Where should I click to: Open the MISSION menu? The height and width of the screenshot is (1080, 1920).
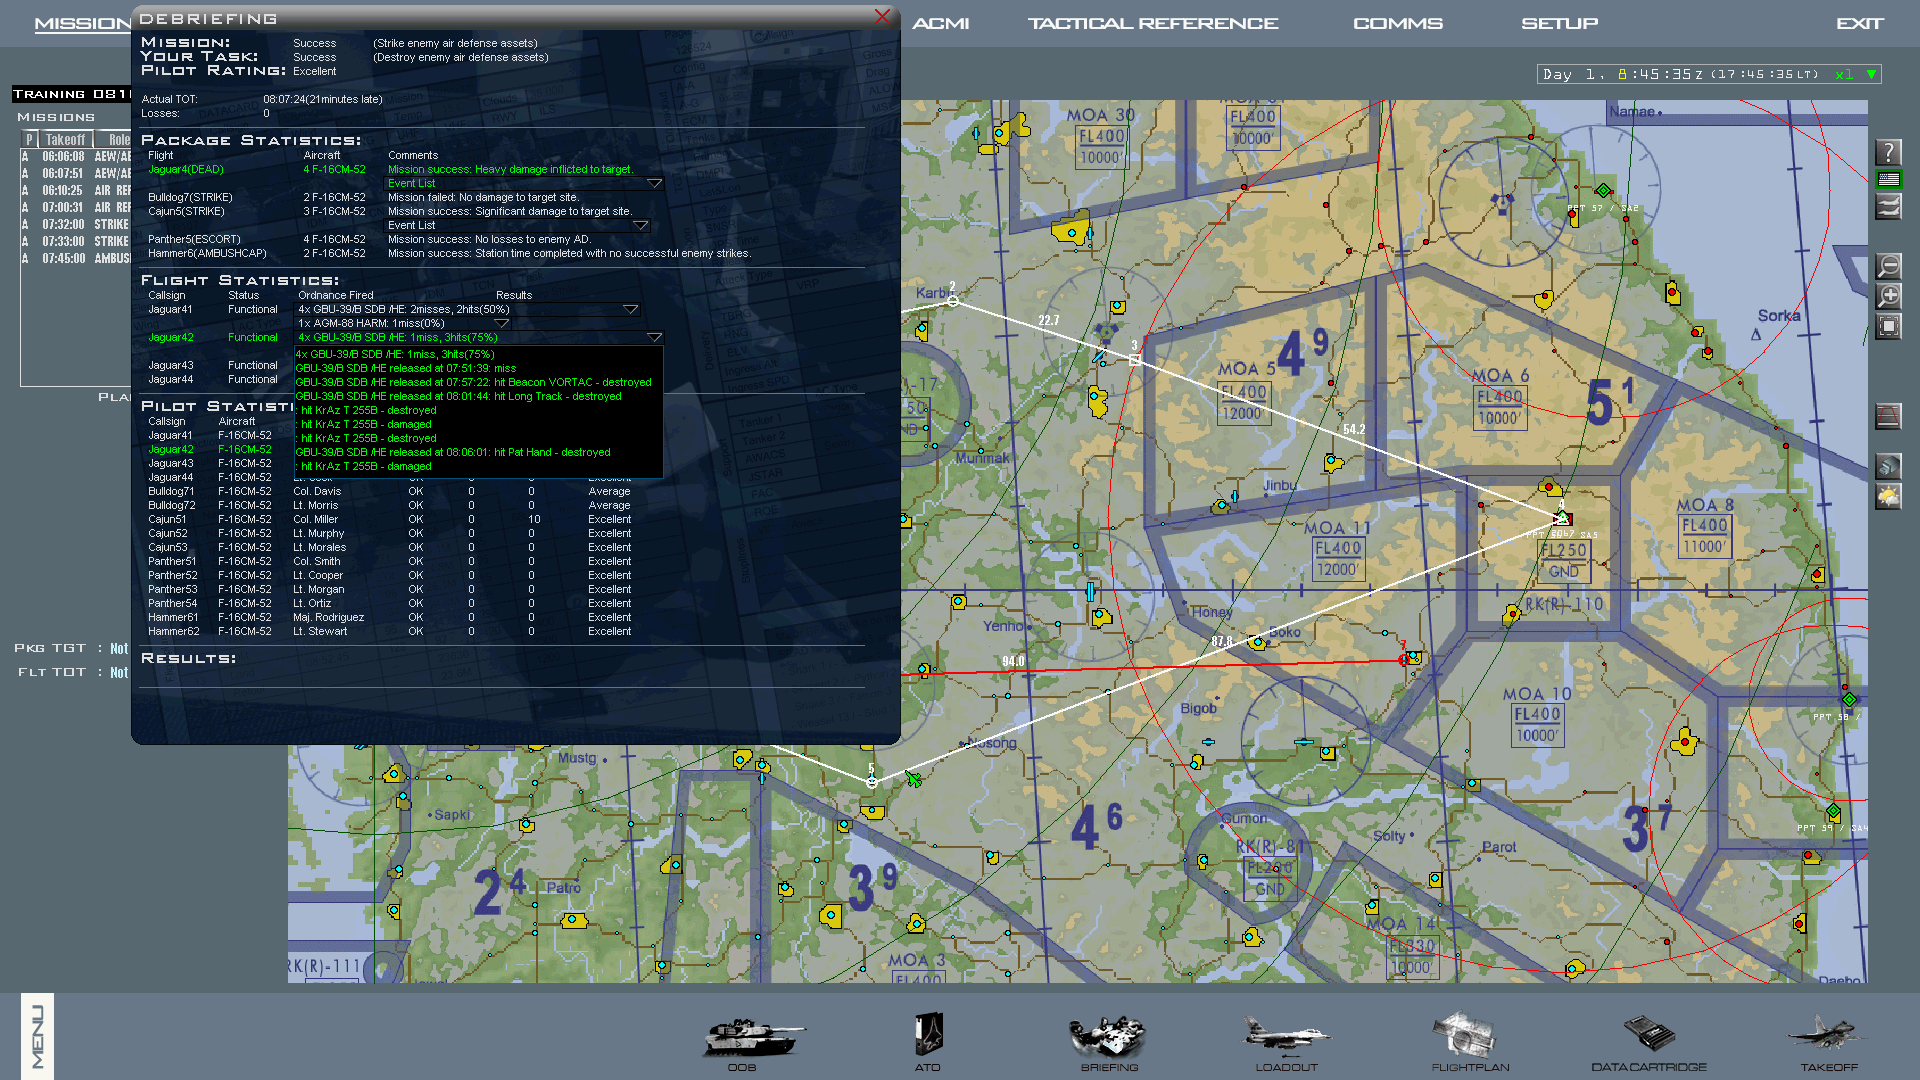tap(82, 23)
